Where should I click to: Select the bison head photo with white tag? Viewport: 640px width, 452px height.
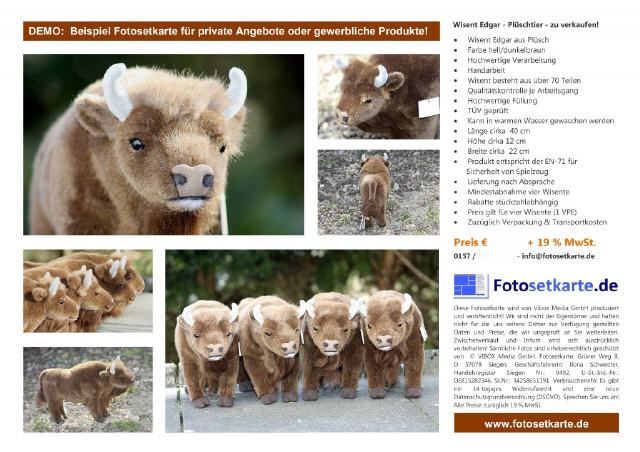(379, 97)
